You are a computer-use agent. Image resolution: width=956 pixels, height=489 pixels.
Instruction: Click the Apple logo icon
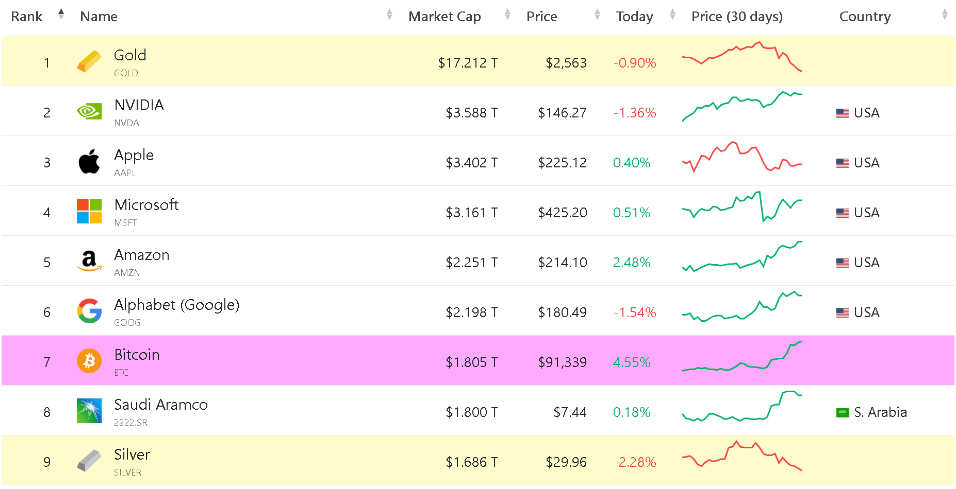[89, 162]
